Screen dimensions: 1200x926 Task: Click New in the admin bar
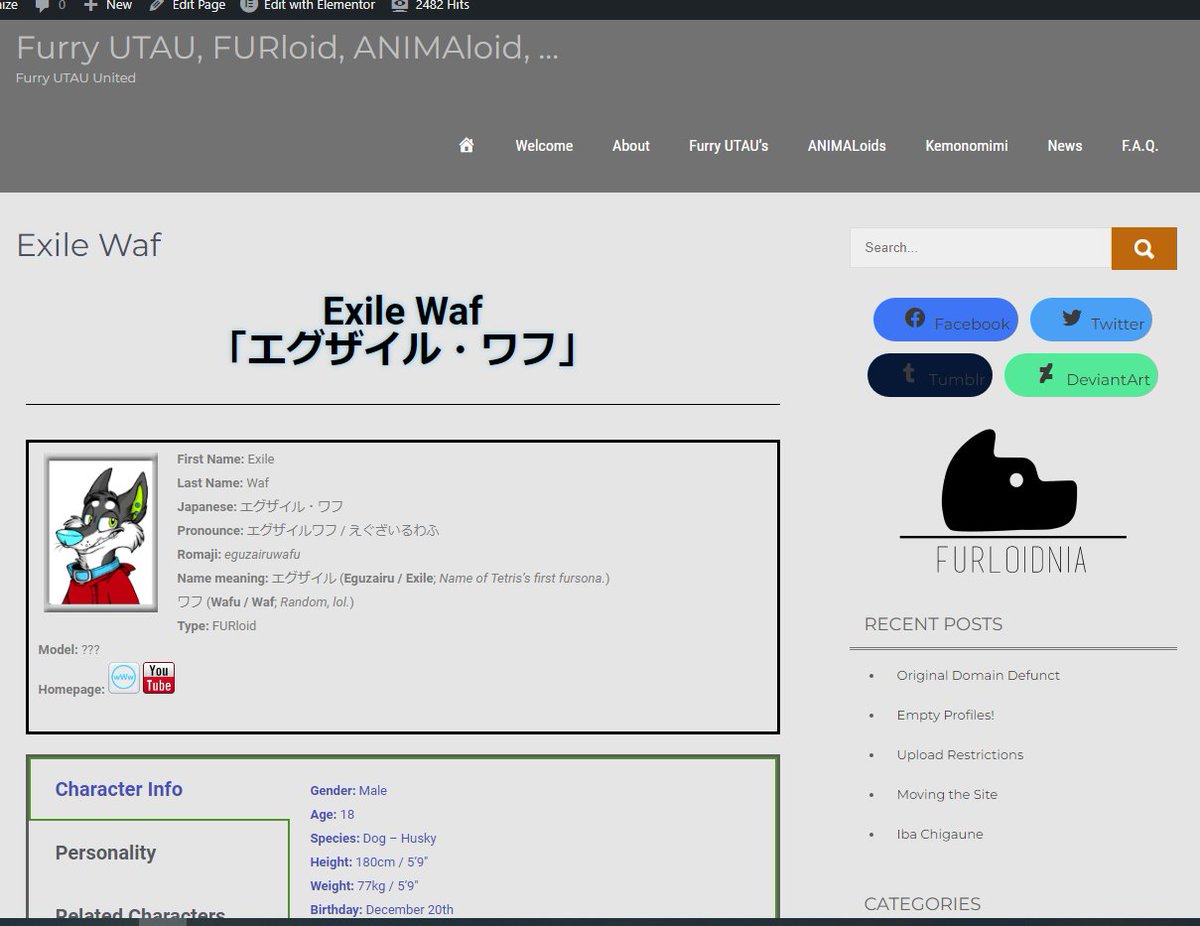(108, 5)
